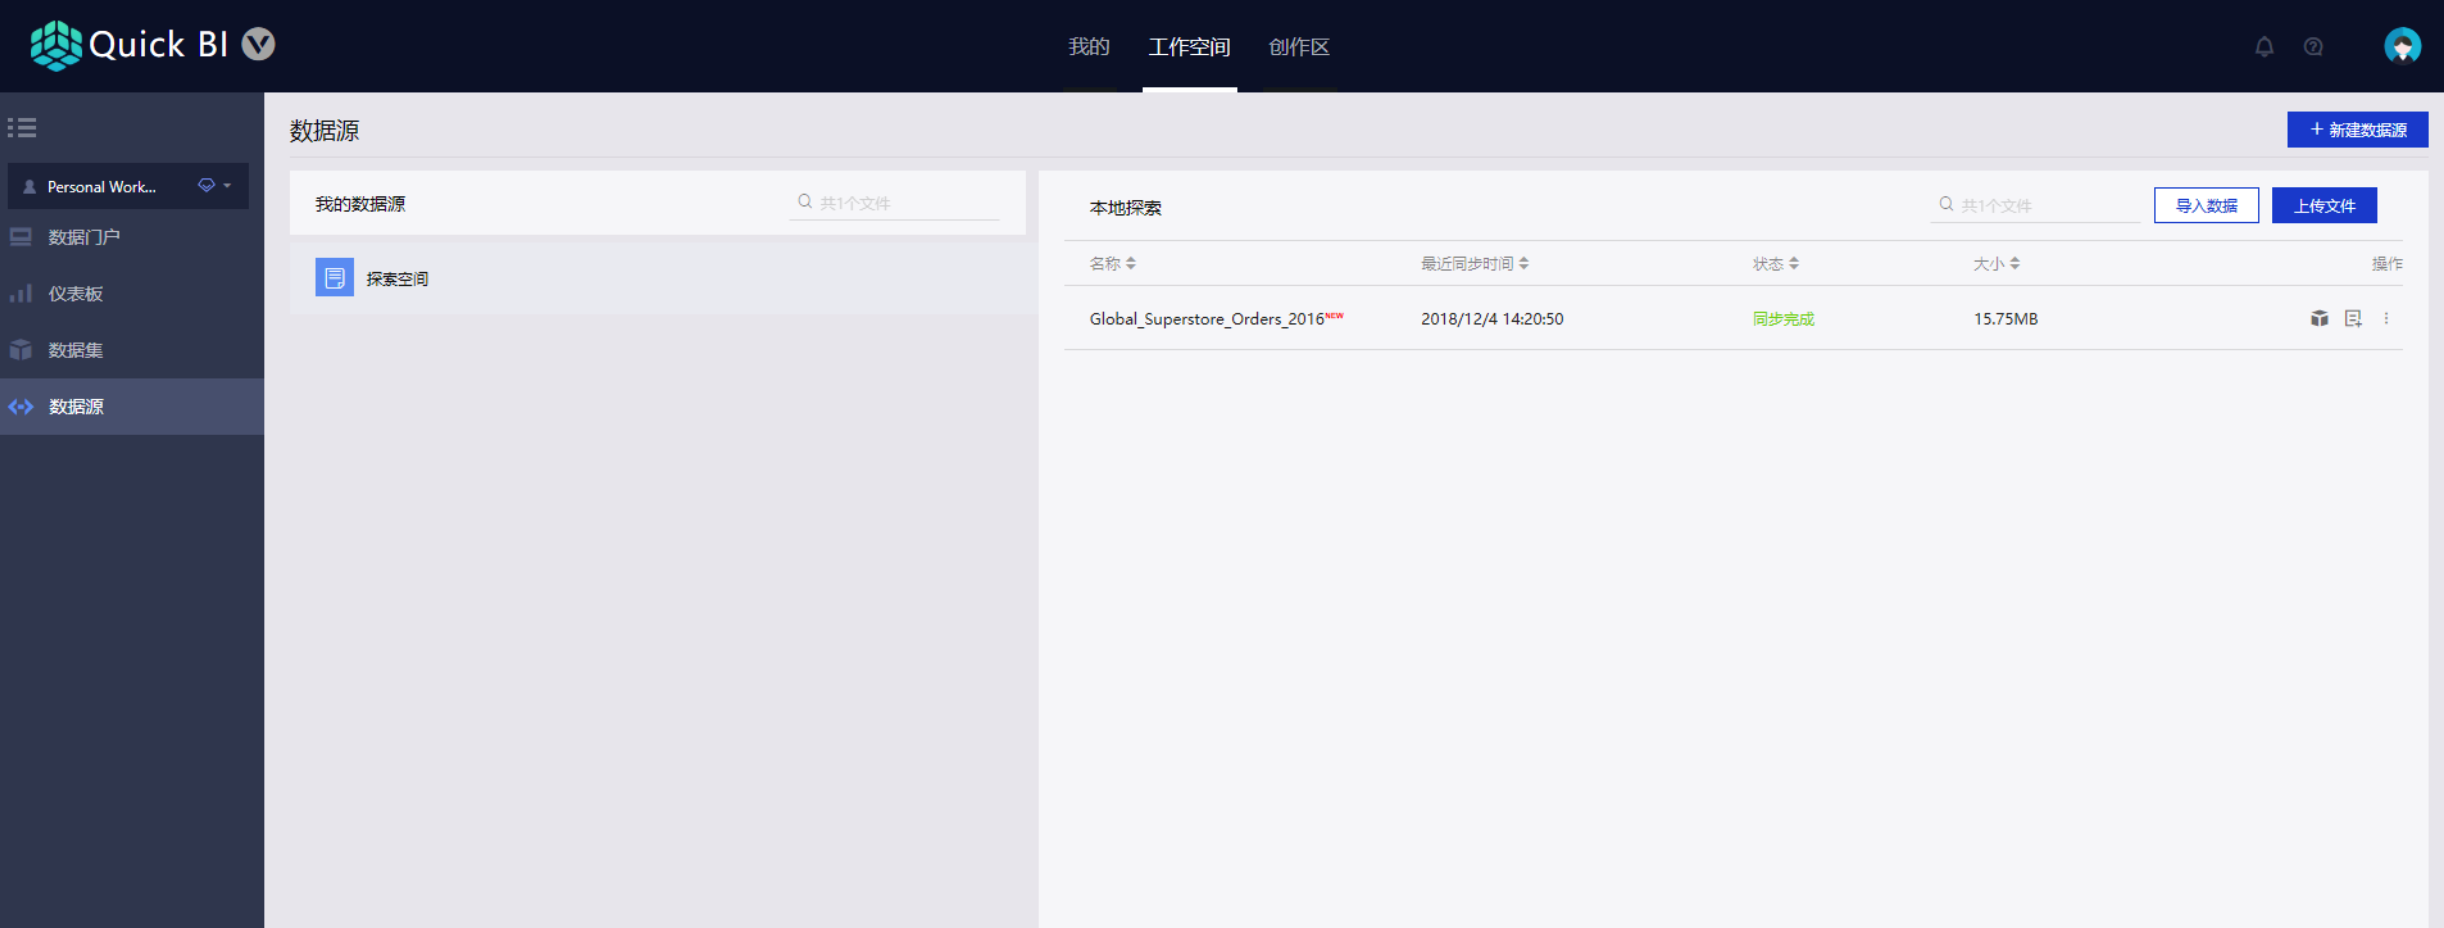2444x928 pixels.
Task: Sort by 名称 column
Action: [1112, 263]
